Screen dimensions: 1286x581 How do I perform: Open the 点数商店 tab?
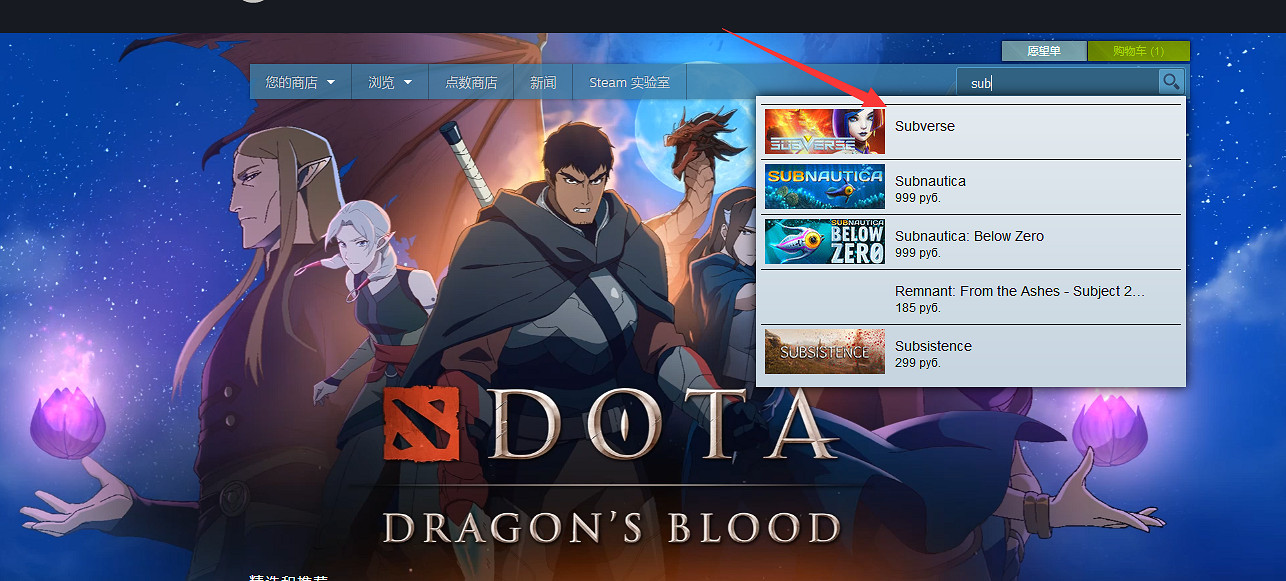coord(470,83)
